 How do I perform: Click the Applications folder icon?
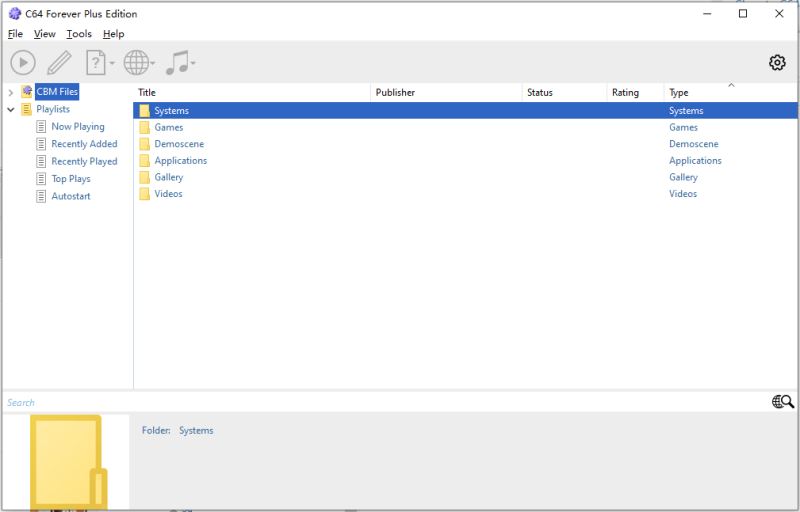pyautogui.click(x=145, y=161)
